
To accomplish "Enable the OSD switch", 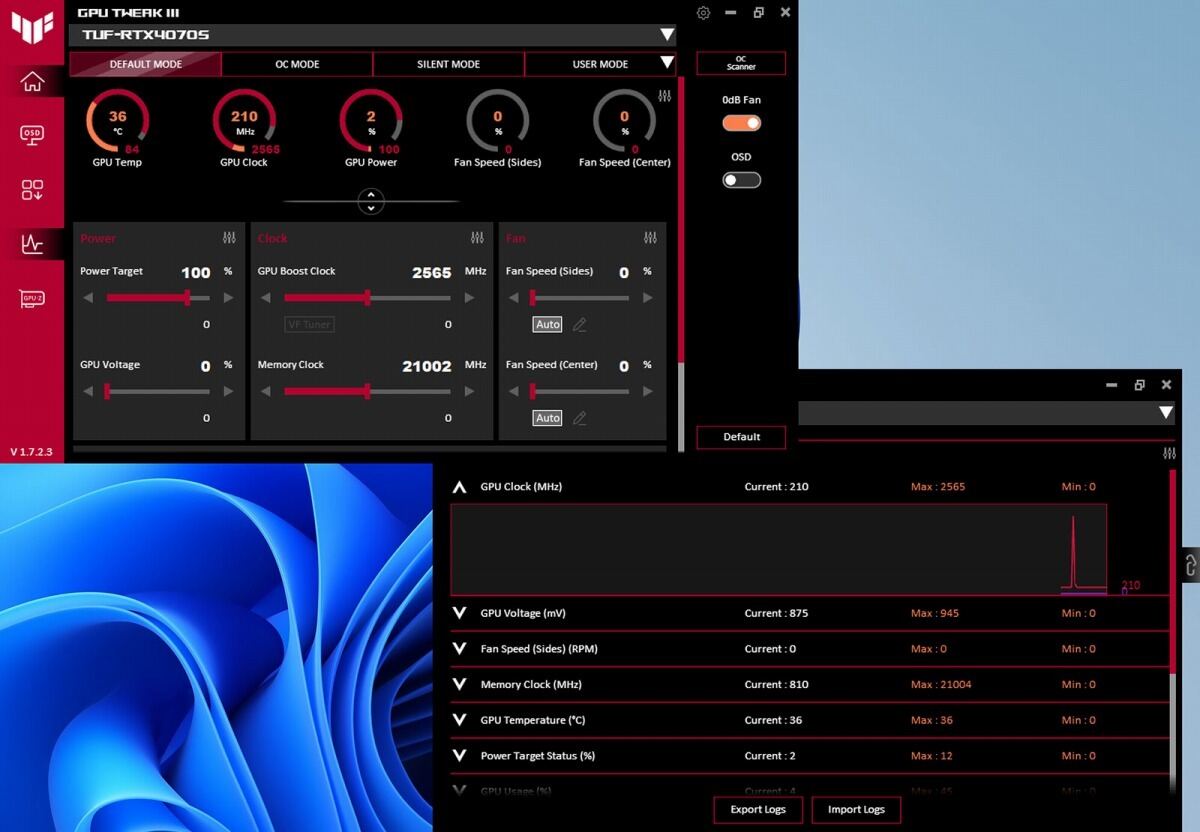I will [x=742, y=180].
